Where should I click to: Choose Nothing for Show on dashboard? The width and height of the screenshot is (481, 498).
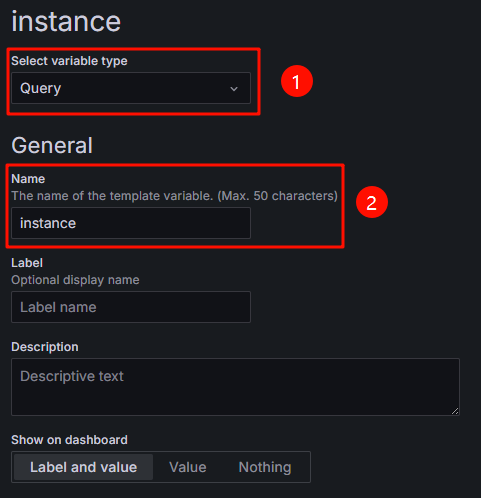[x=265, y=467]
